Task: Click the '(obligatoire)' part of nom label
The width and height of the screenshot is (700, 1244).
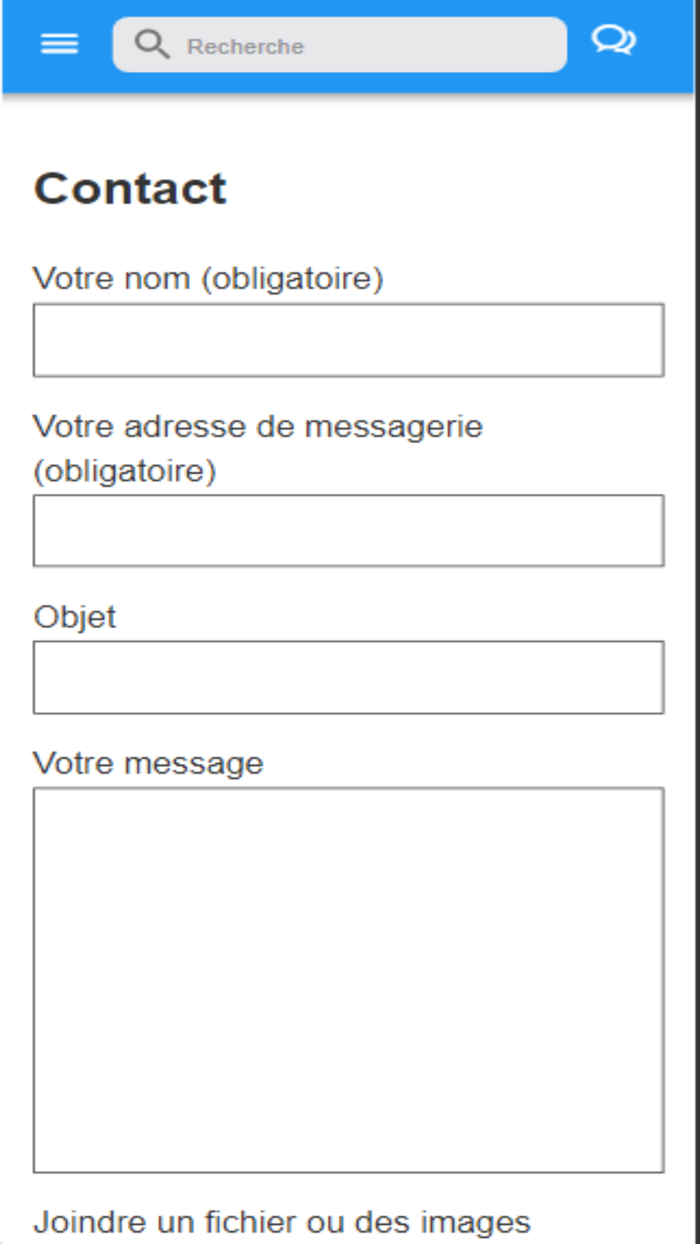Action: tap(292, 279)
